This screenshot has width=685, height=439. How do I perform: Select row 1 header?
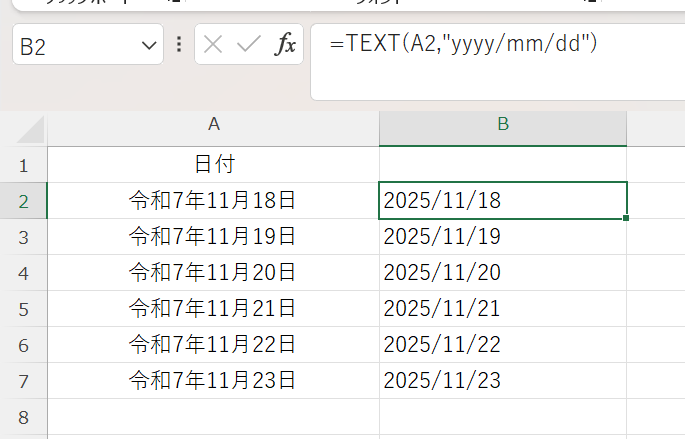tap(24, 164)
